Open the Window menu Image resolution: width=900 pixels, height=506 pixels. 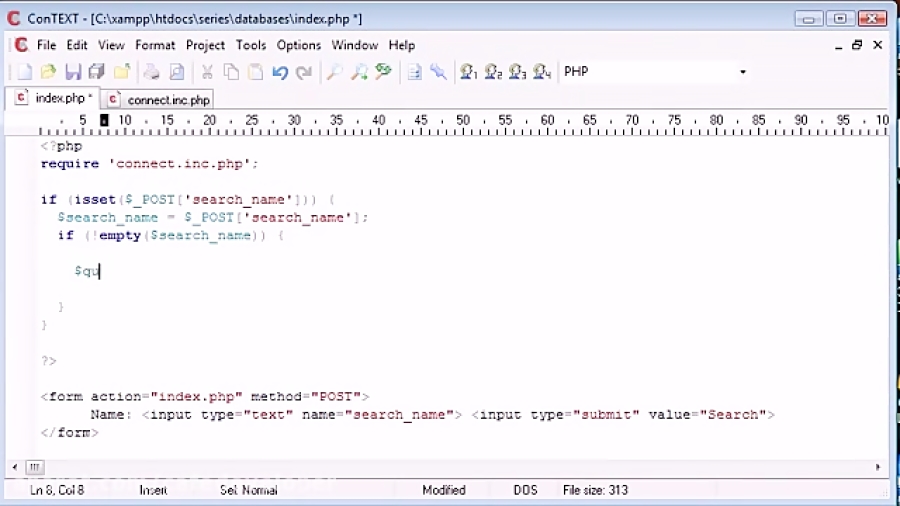(355, 45)
